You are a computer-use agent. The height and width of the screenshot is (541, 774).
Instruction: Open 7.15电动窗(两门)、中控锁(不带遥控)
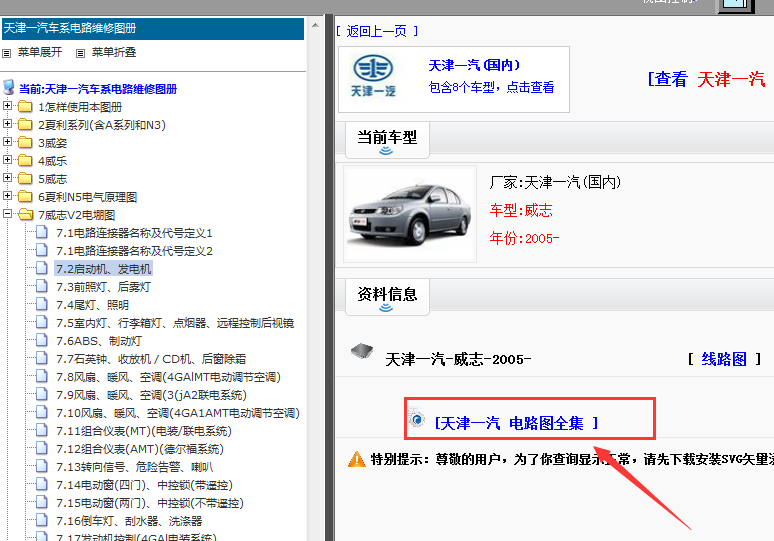pyautogui.click(x=150, y=503)
